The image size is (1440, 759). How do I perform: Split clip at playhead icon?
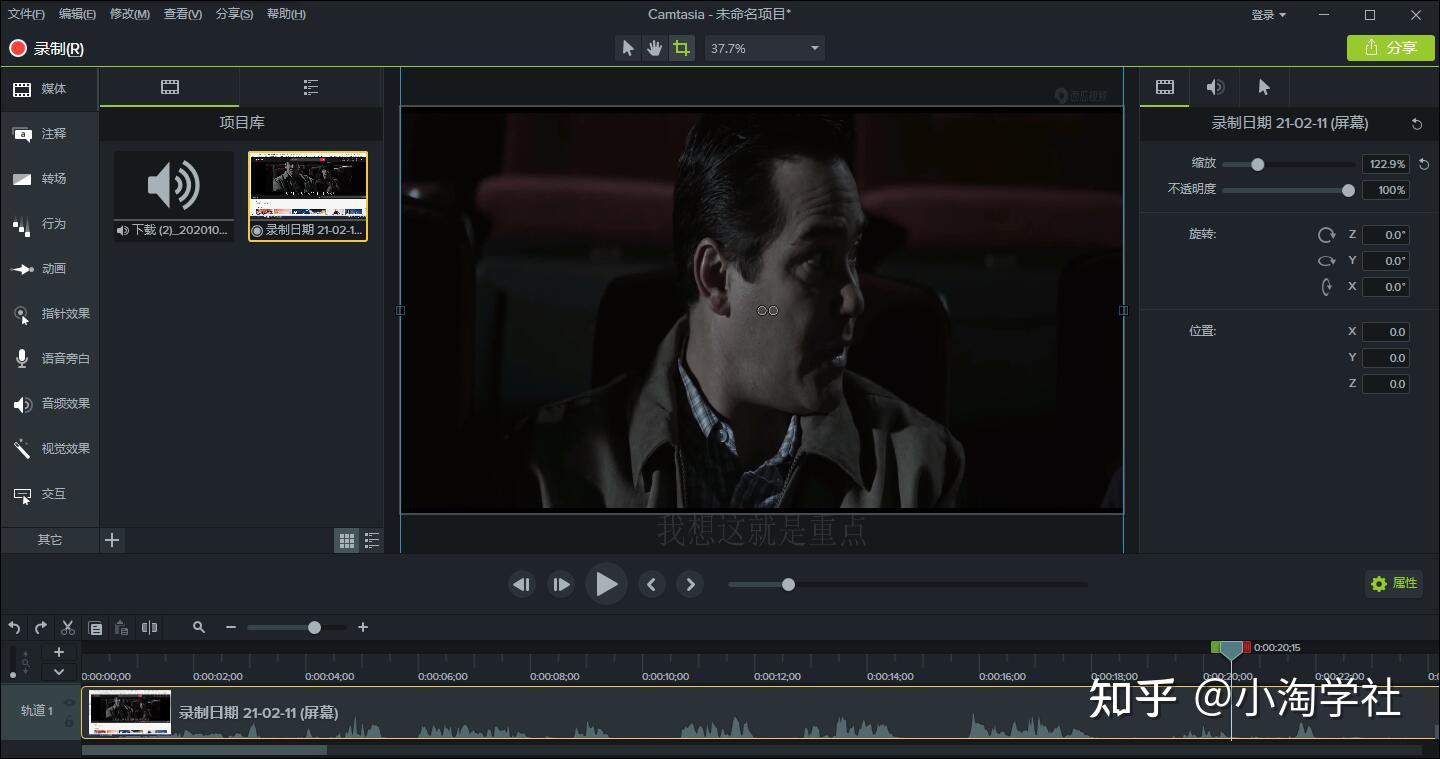(x=149, y=628)
